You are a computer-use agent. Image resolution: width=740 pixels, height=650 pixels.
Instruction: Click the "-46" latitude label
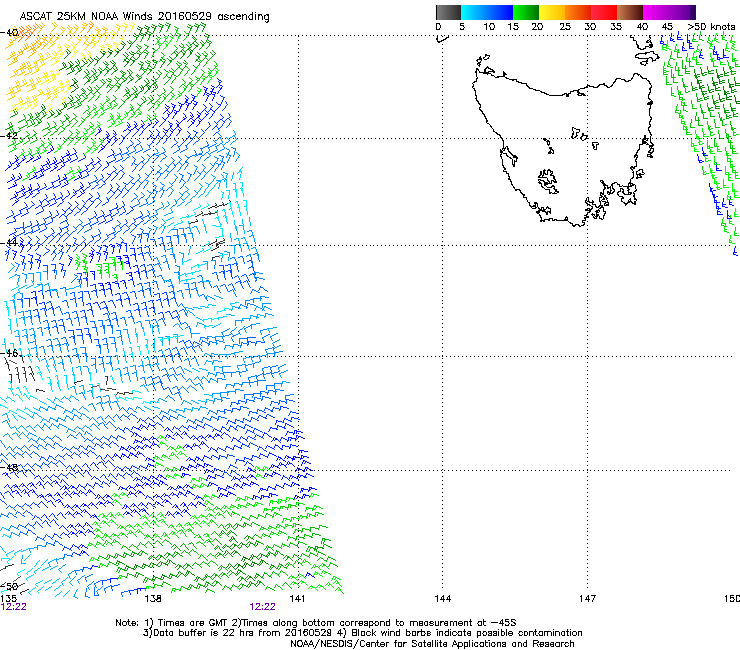[9, 353]
